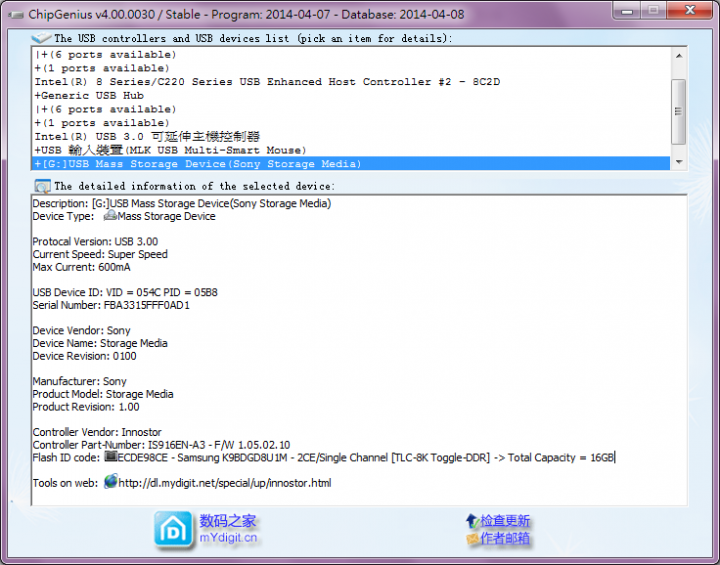The image size is (720, 565).
Task: Click the globe icon next to Tools on web
Action: (111, 482)
